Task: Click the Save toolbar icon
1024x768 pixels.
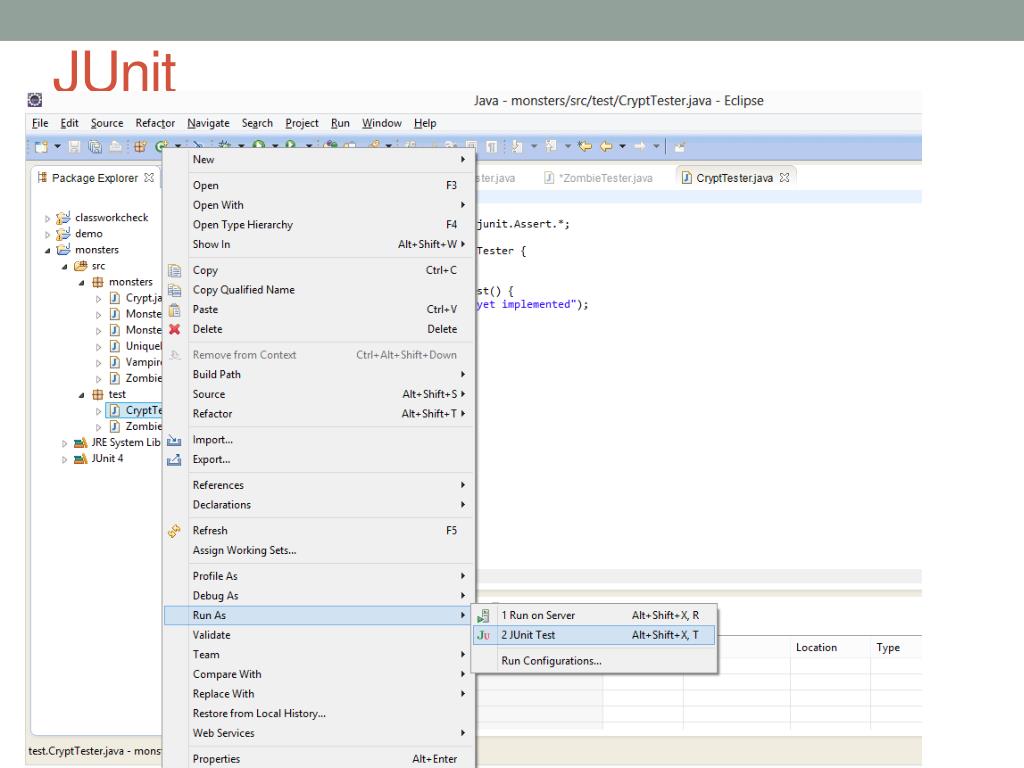Action: pos(74,147)
